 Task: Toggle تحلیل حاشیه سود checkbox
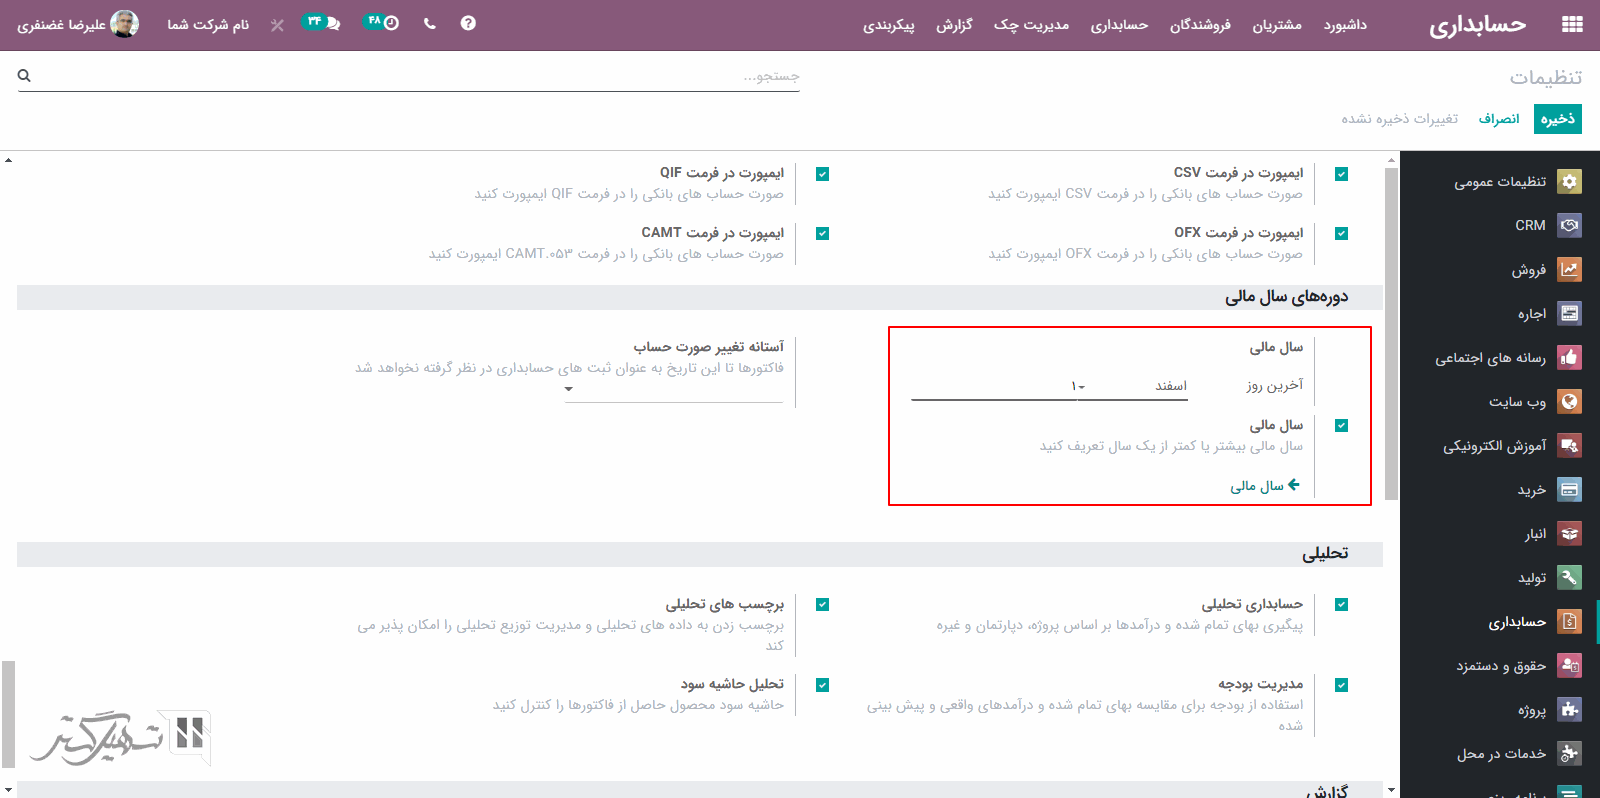click(822, 686)
